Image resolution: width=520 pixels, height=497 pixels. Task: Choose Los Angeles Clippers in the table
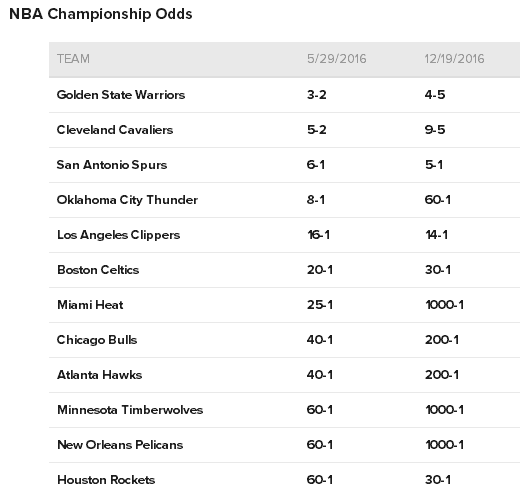119,235
